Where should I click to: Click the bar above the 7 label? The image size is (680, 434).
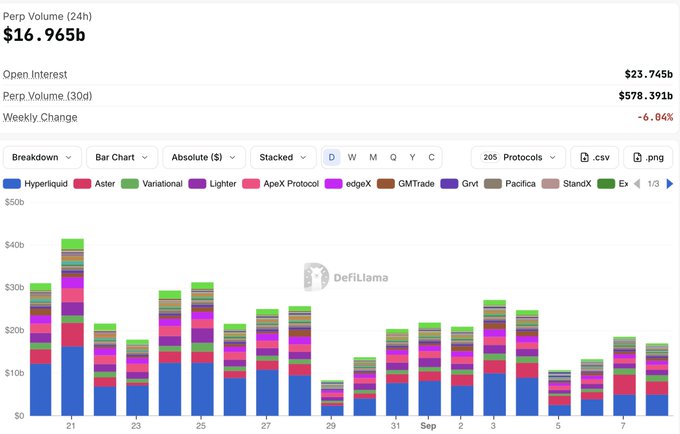(624, 376)
